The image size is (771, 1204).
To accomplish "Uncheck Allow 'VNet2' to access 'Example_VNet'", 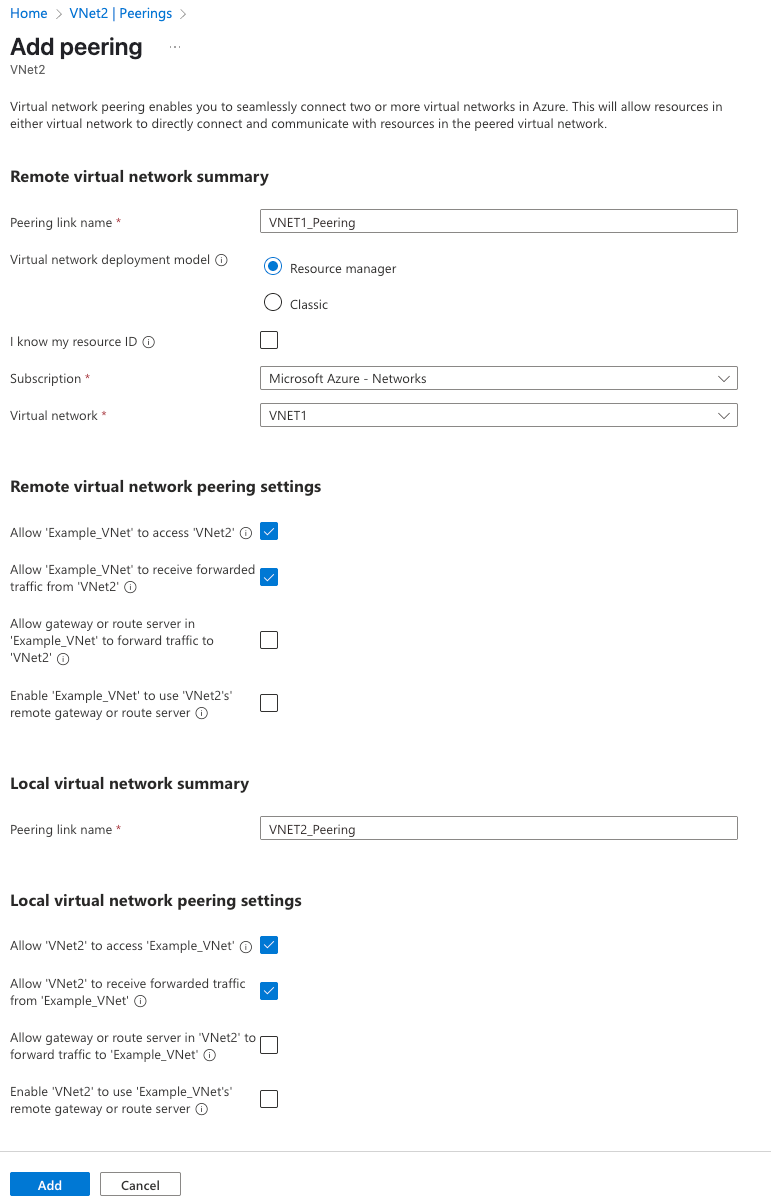I will click(x=269, y=945).
